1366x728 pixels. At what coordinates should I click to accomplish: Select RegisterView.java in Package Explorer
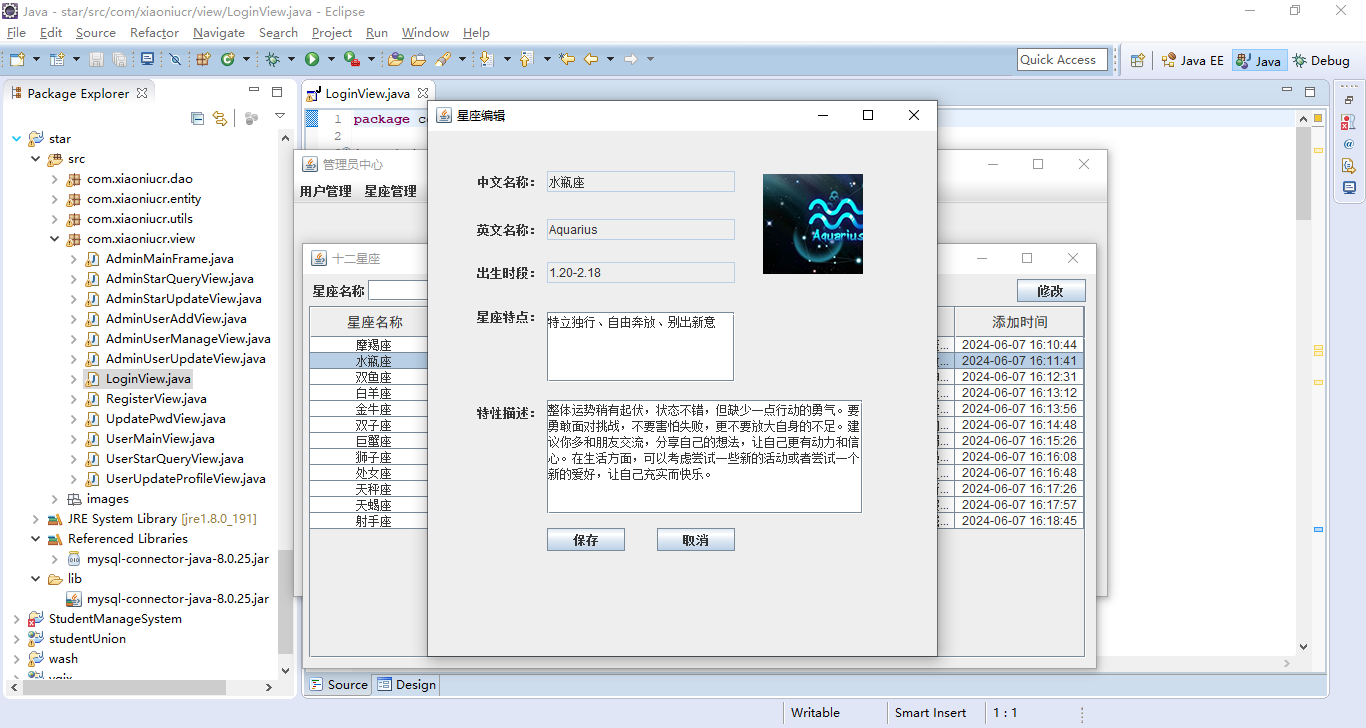pos(156,399)
